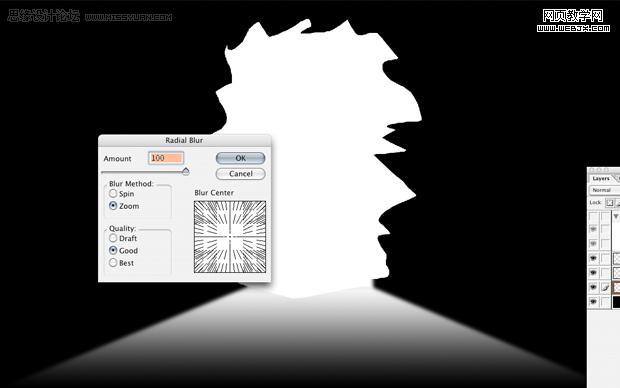
Task: Click the eye icon of the fourth layer row
Action: [x=593, y=258]
